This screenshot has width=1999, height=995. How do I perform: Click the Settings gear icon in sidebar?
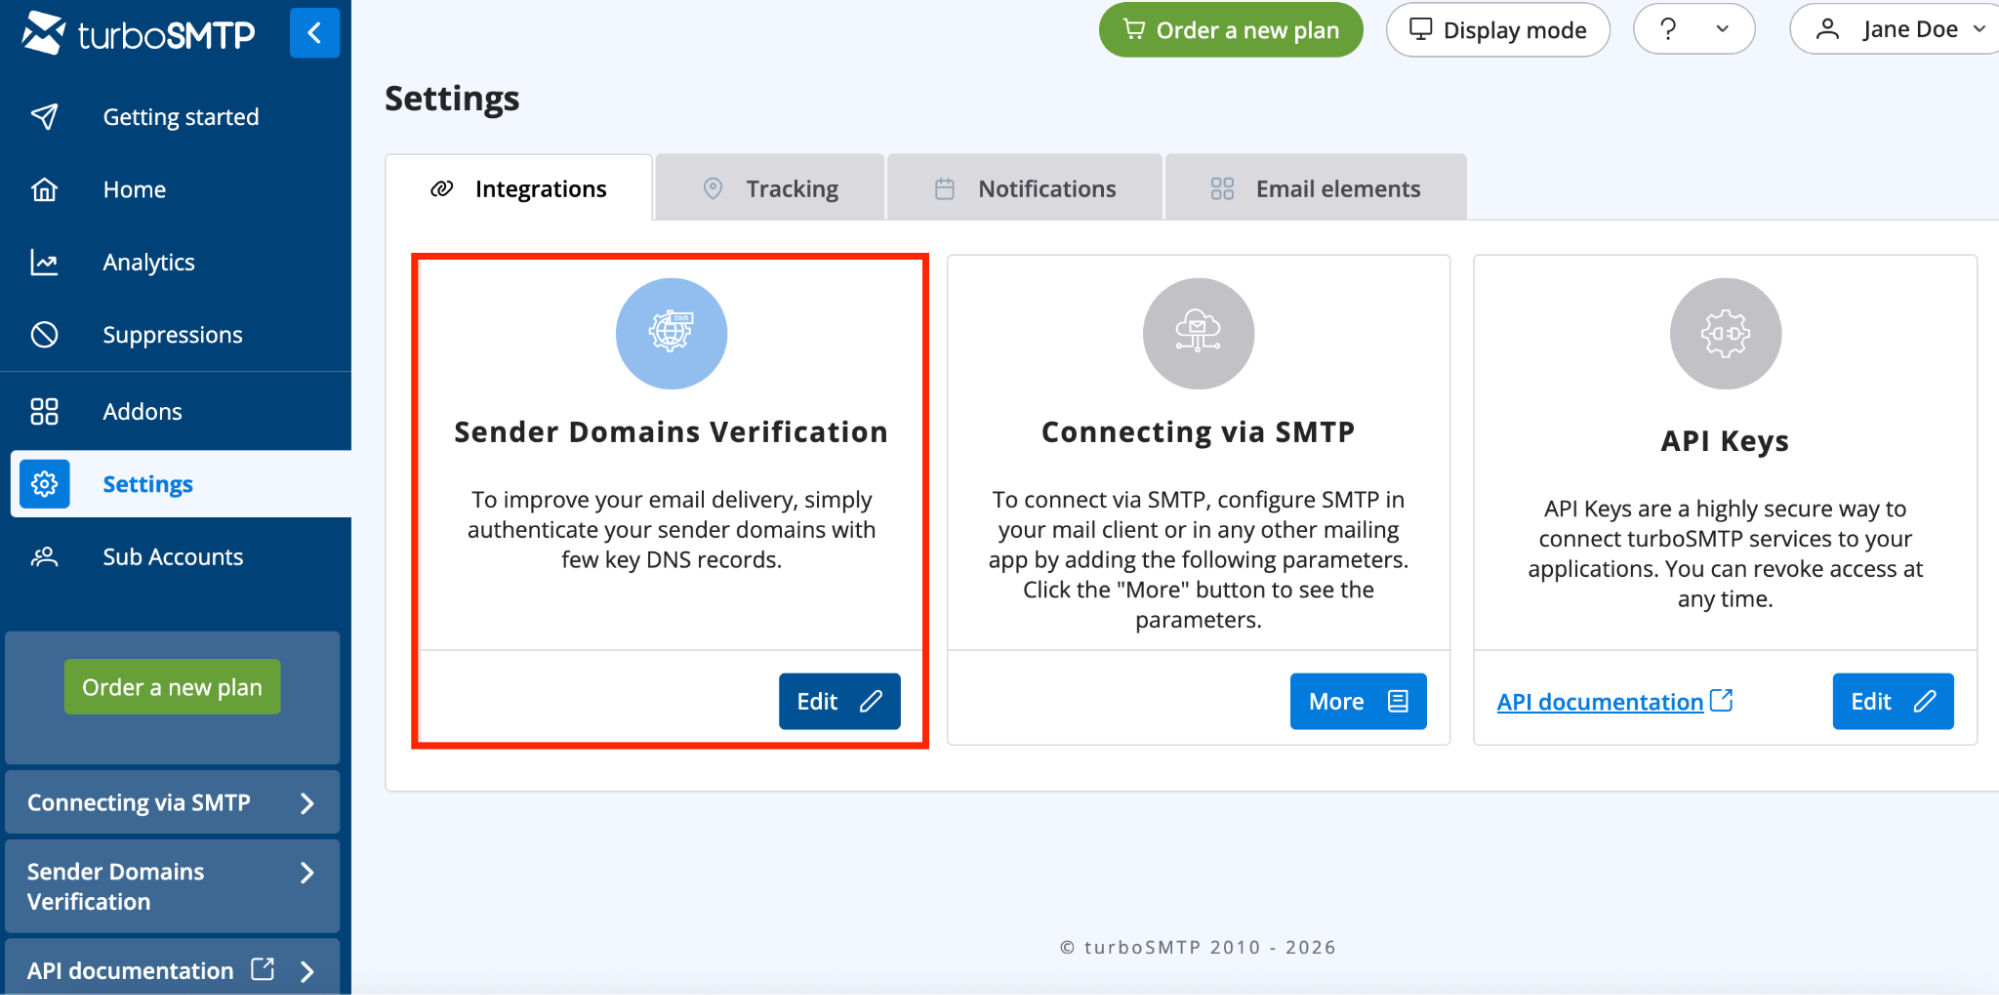click(x=44, y=484)
